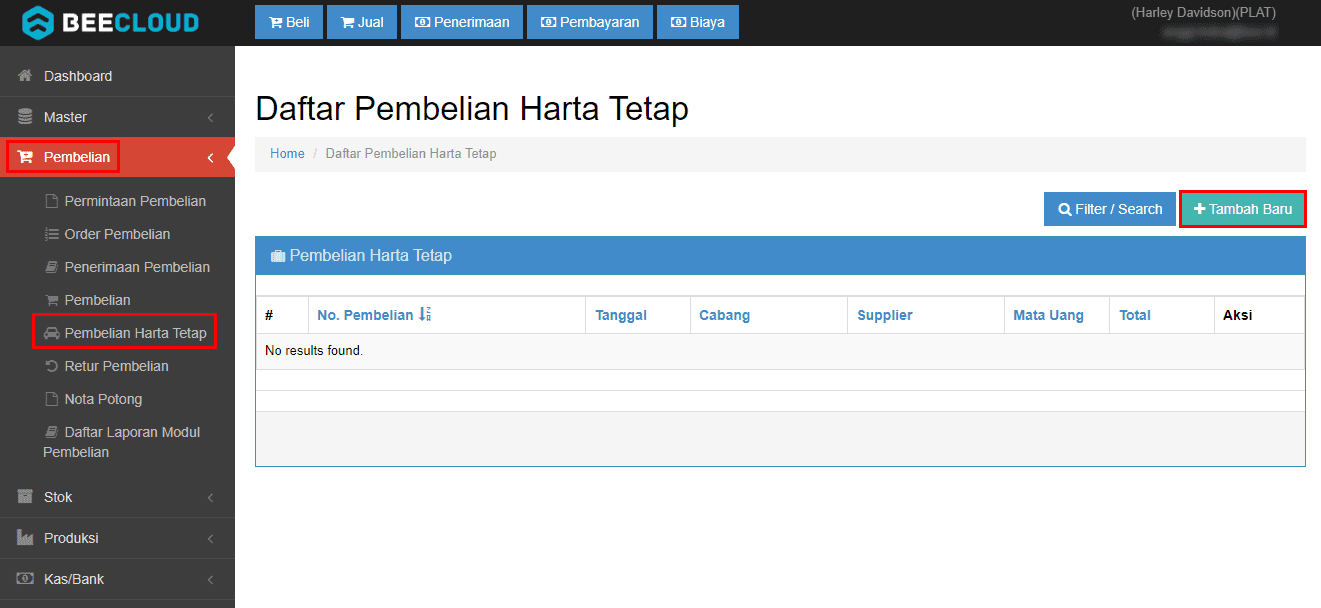Screen dimensions: 1321x608
Task: Sort by Mata Uang column header
Action: pos(1048,315)
